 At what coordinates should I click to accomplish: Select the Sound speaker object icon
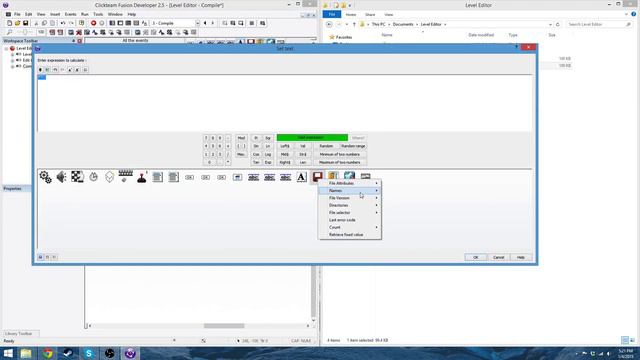pyautogui.click(x=61, y=177)
